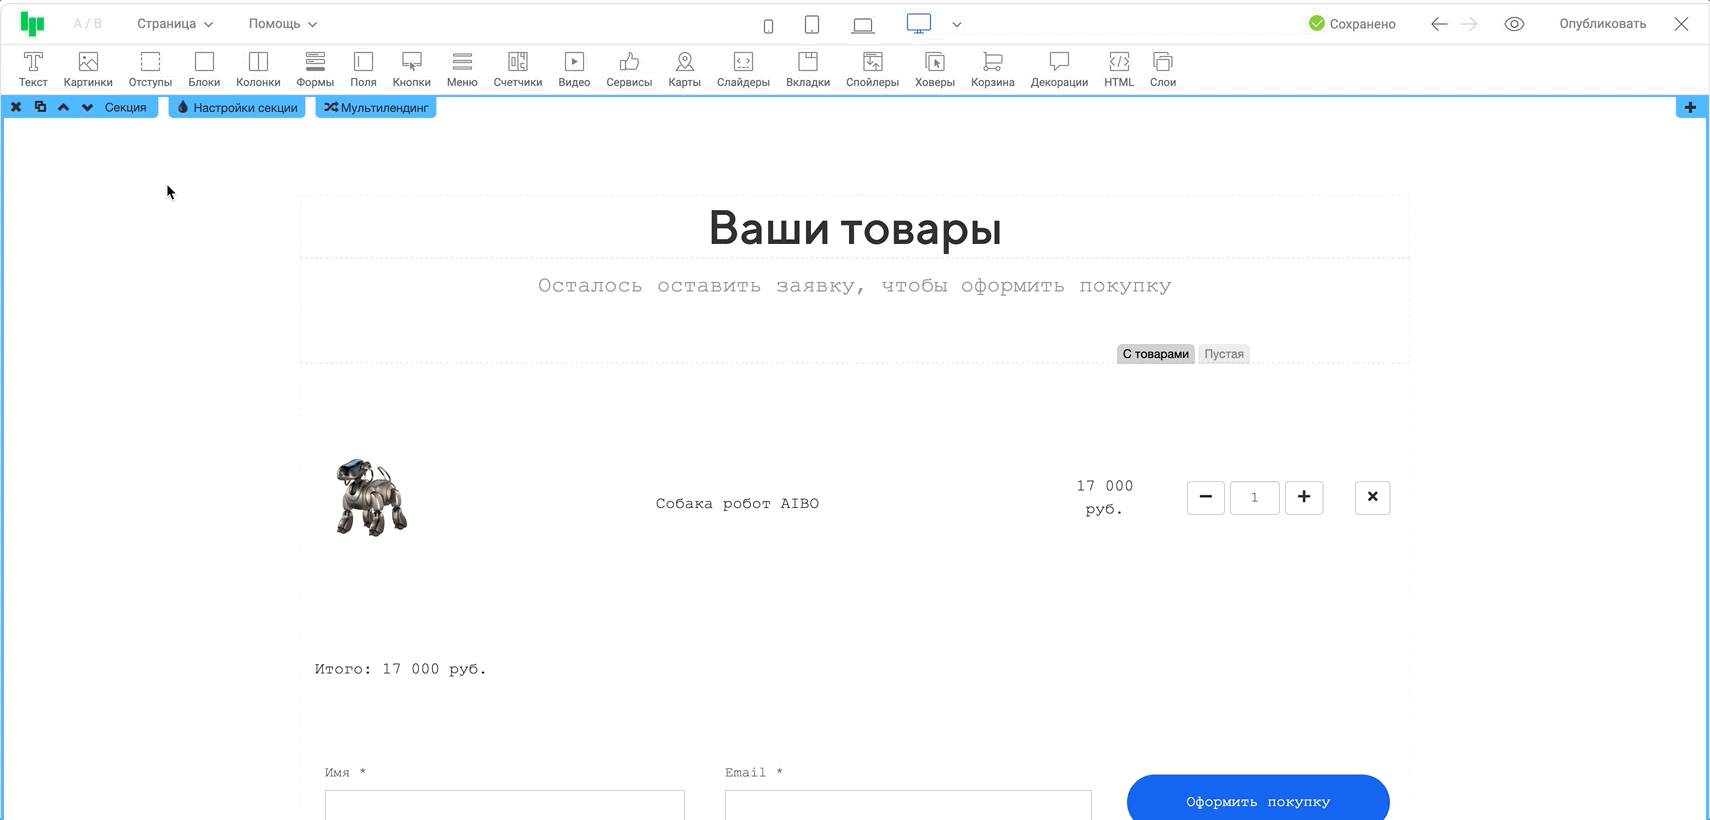This screenshot has height=820, width=1710.
Task: Open the Сервисы tool
Action: (629, 69)
